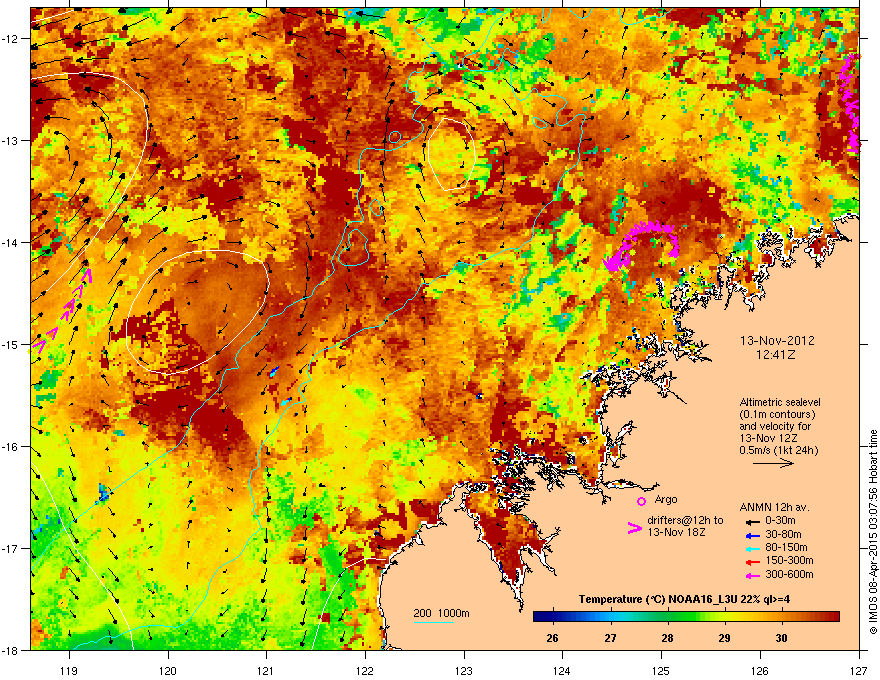Click the latitude axis label -14
Viewport: 880px width, 680px height.
click(x=11, y=242)
